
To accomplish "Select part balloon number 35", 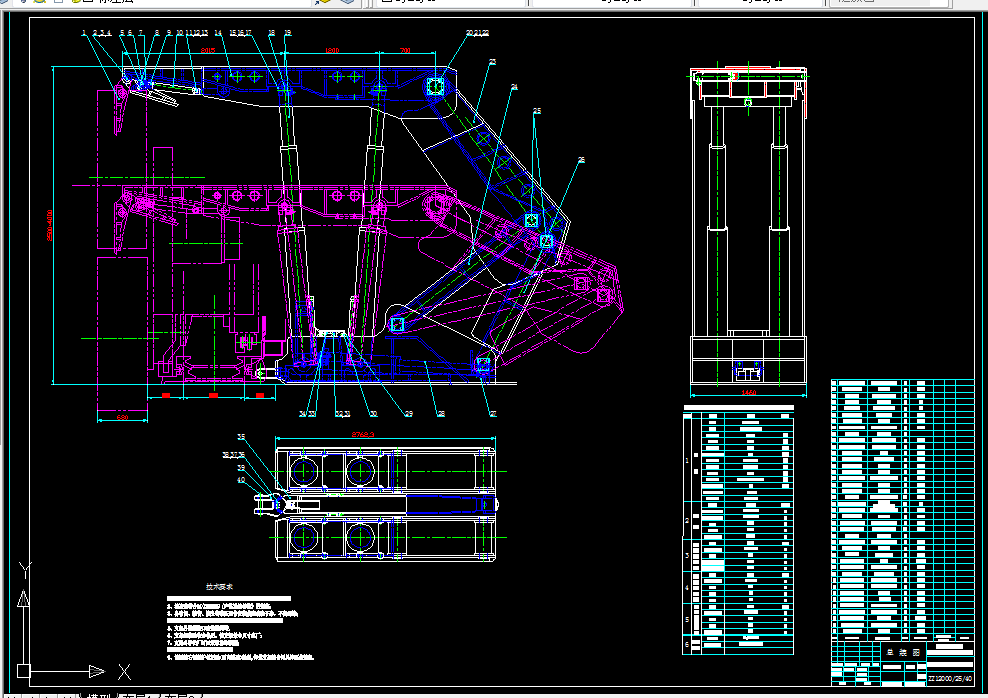I will coord(241,437).
